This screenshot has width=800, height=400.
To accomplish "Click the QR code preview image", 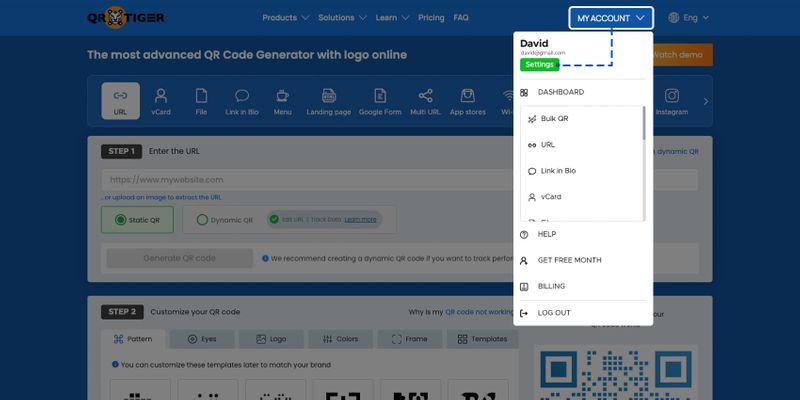I will pos(616,375).
